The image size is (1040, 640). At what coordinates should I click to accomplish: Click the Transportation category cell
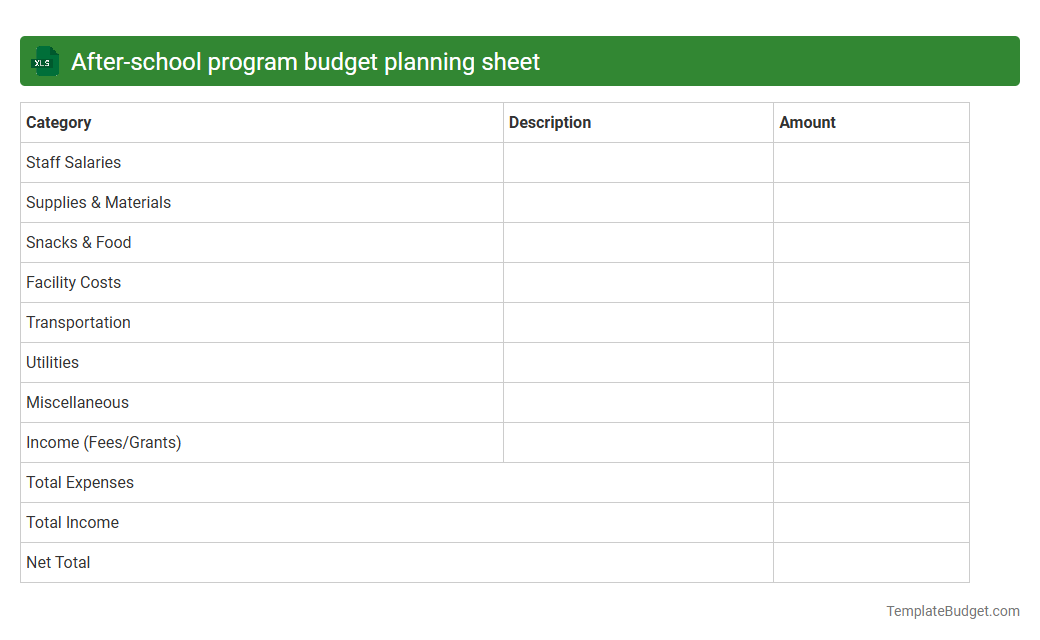coord(78,322)
